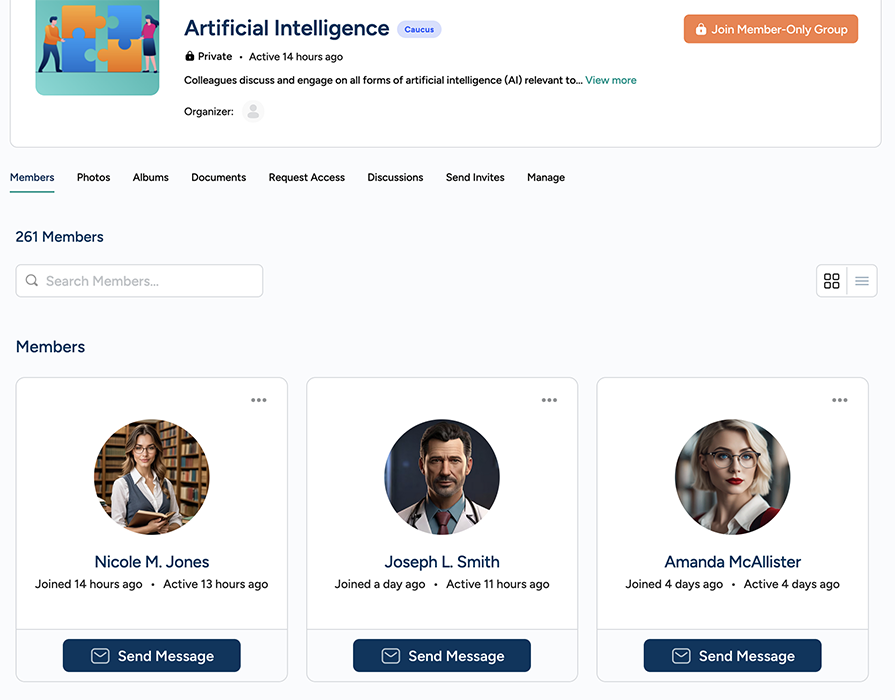Viewport: 895px width, 700px height.
Task: Open the Photos tab
Action: 93,177
